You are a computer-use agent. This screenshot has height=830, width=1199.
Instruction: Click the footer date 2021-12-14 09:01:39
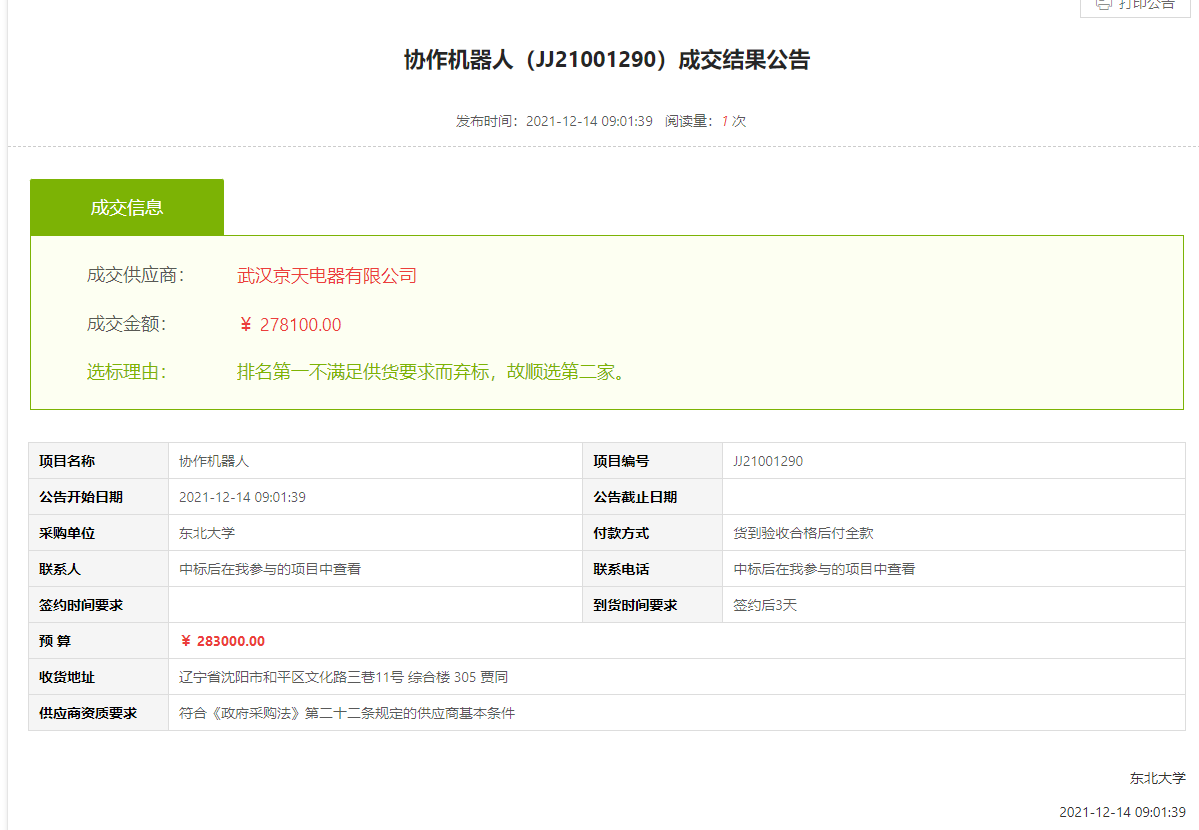point(1123,812)
